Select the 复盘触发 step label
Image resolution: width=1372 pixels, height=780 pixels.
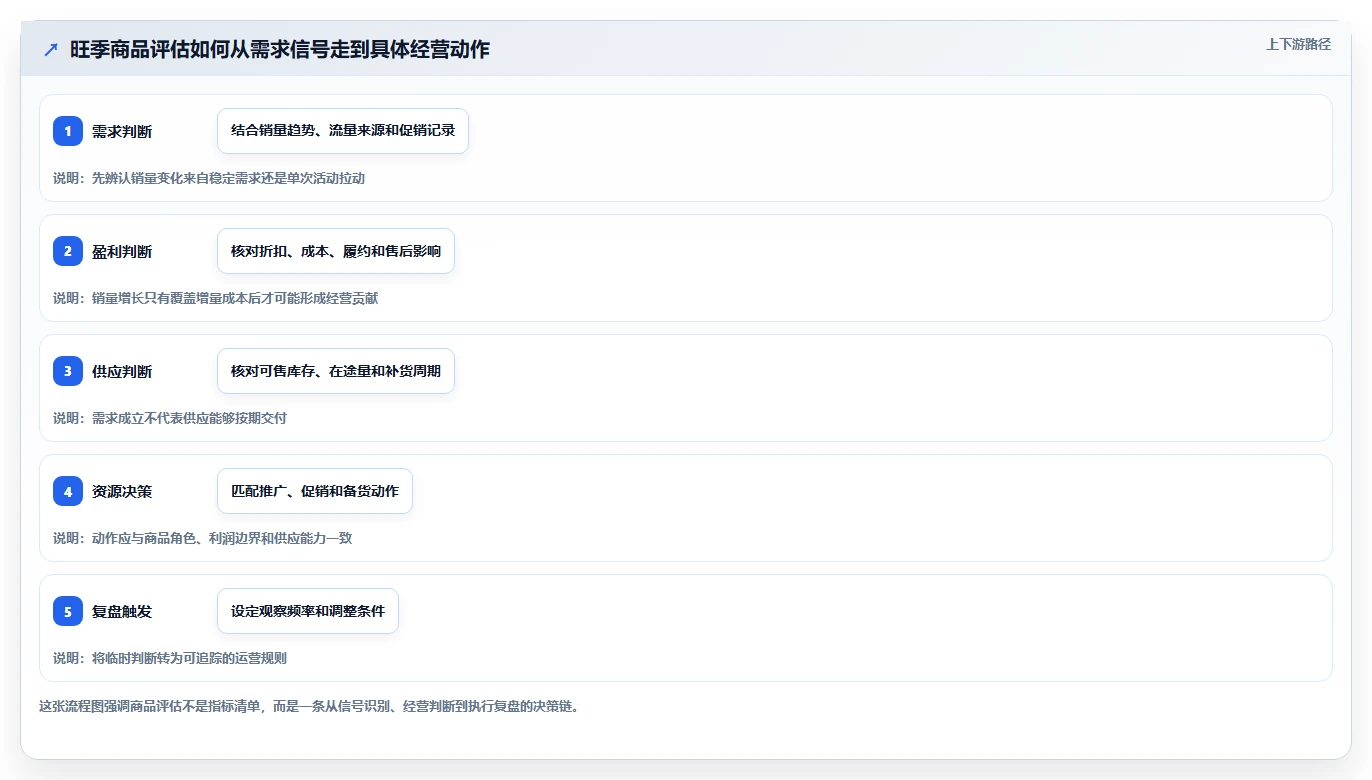[x=122, y=611]
